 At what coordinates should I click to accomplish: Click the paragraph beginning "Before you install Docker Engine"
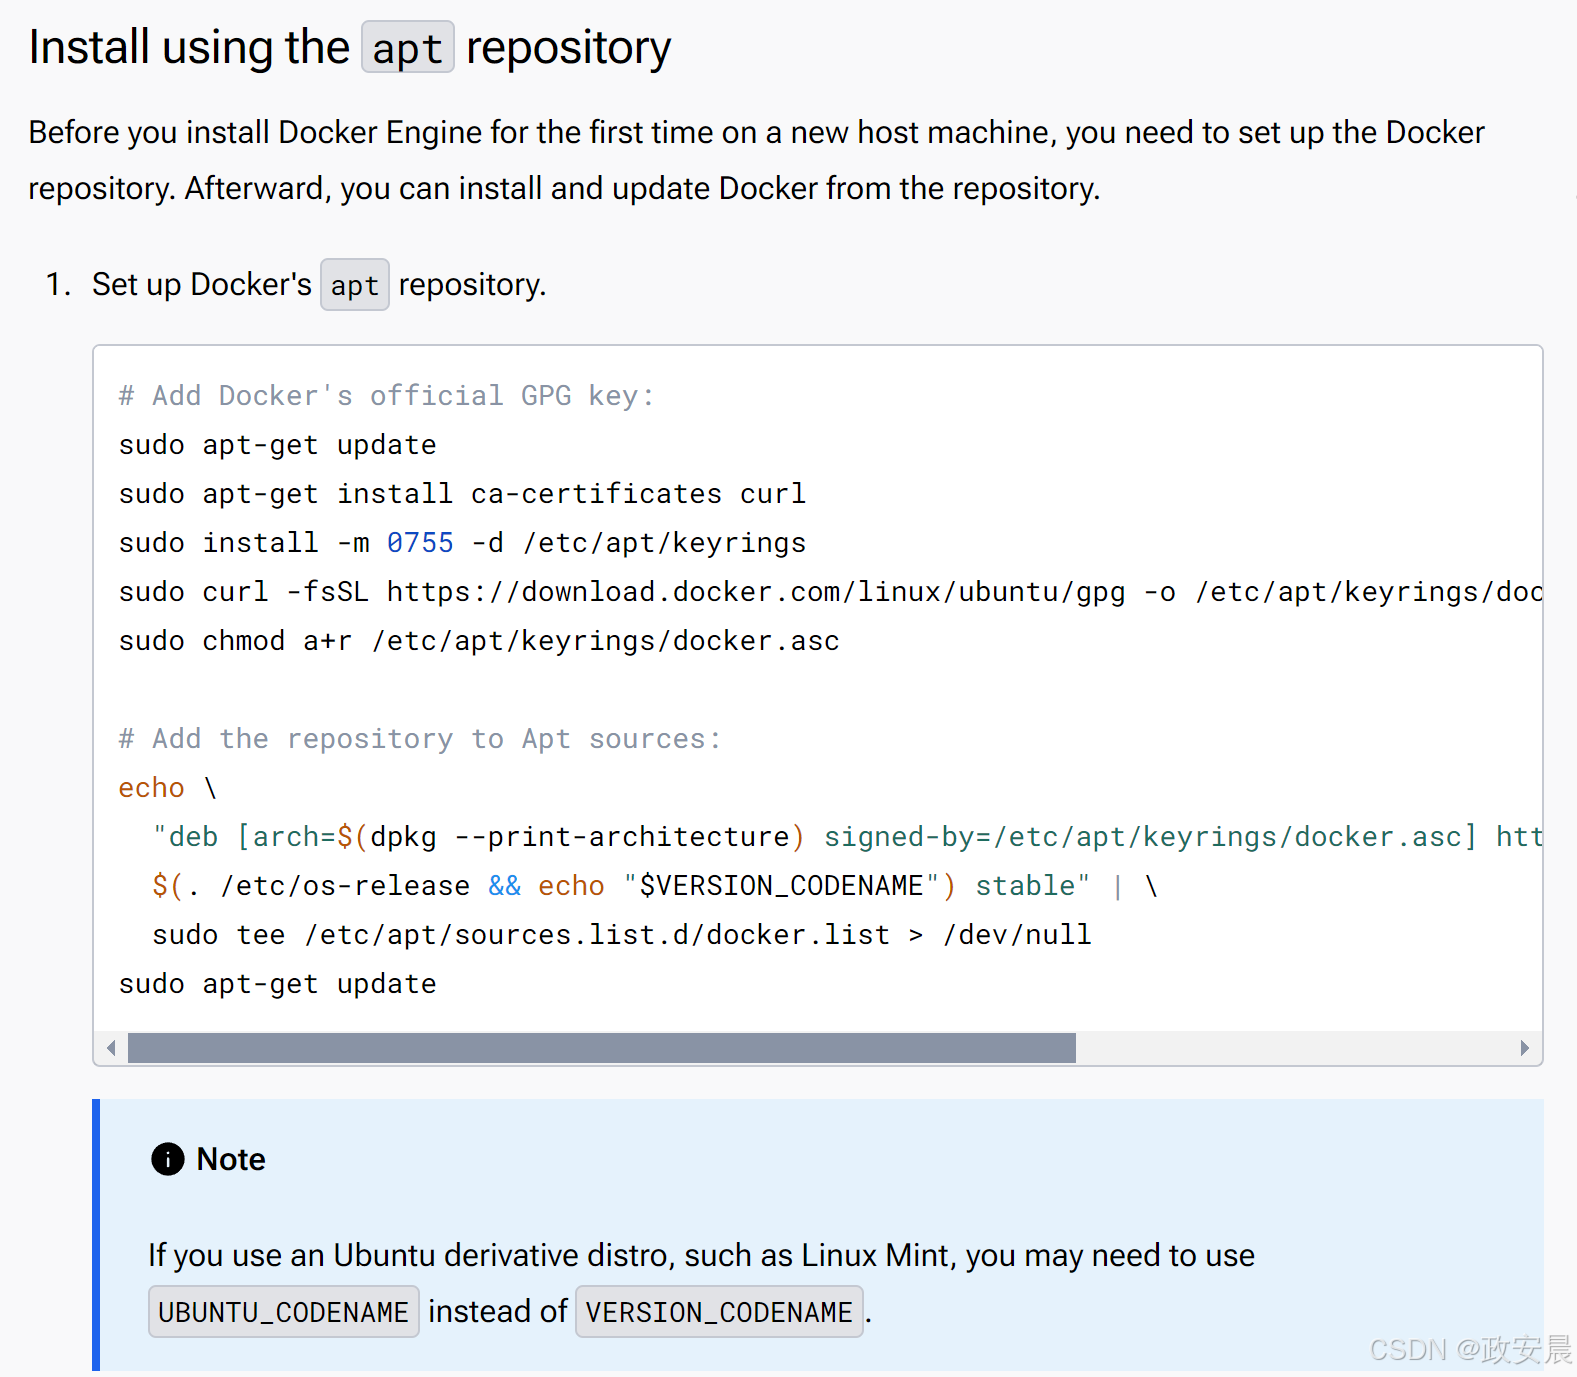pyautogui.click(x=756, y=160)
